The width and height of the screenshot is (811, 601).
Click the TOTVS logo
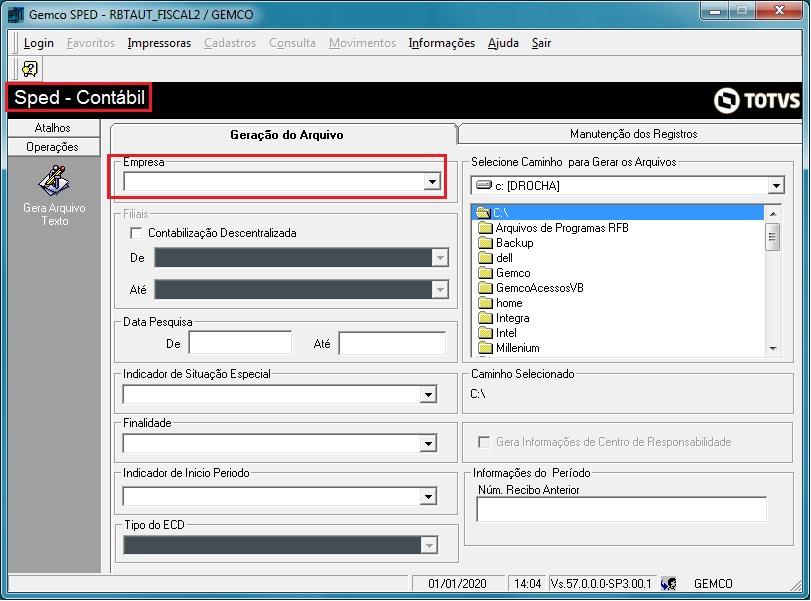point(757,100)
